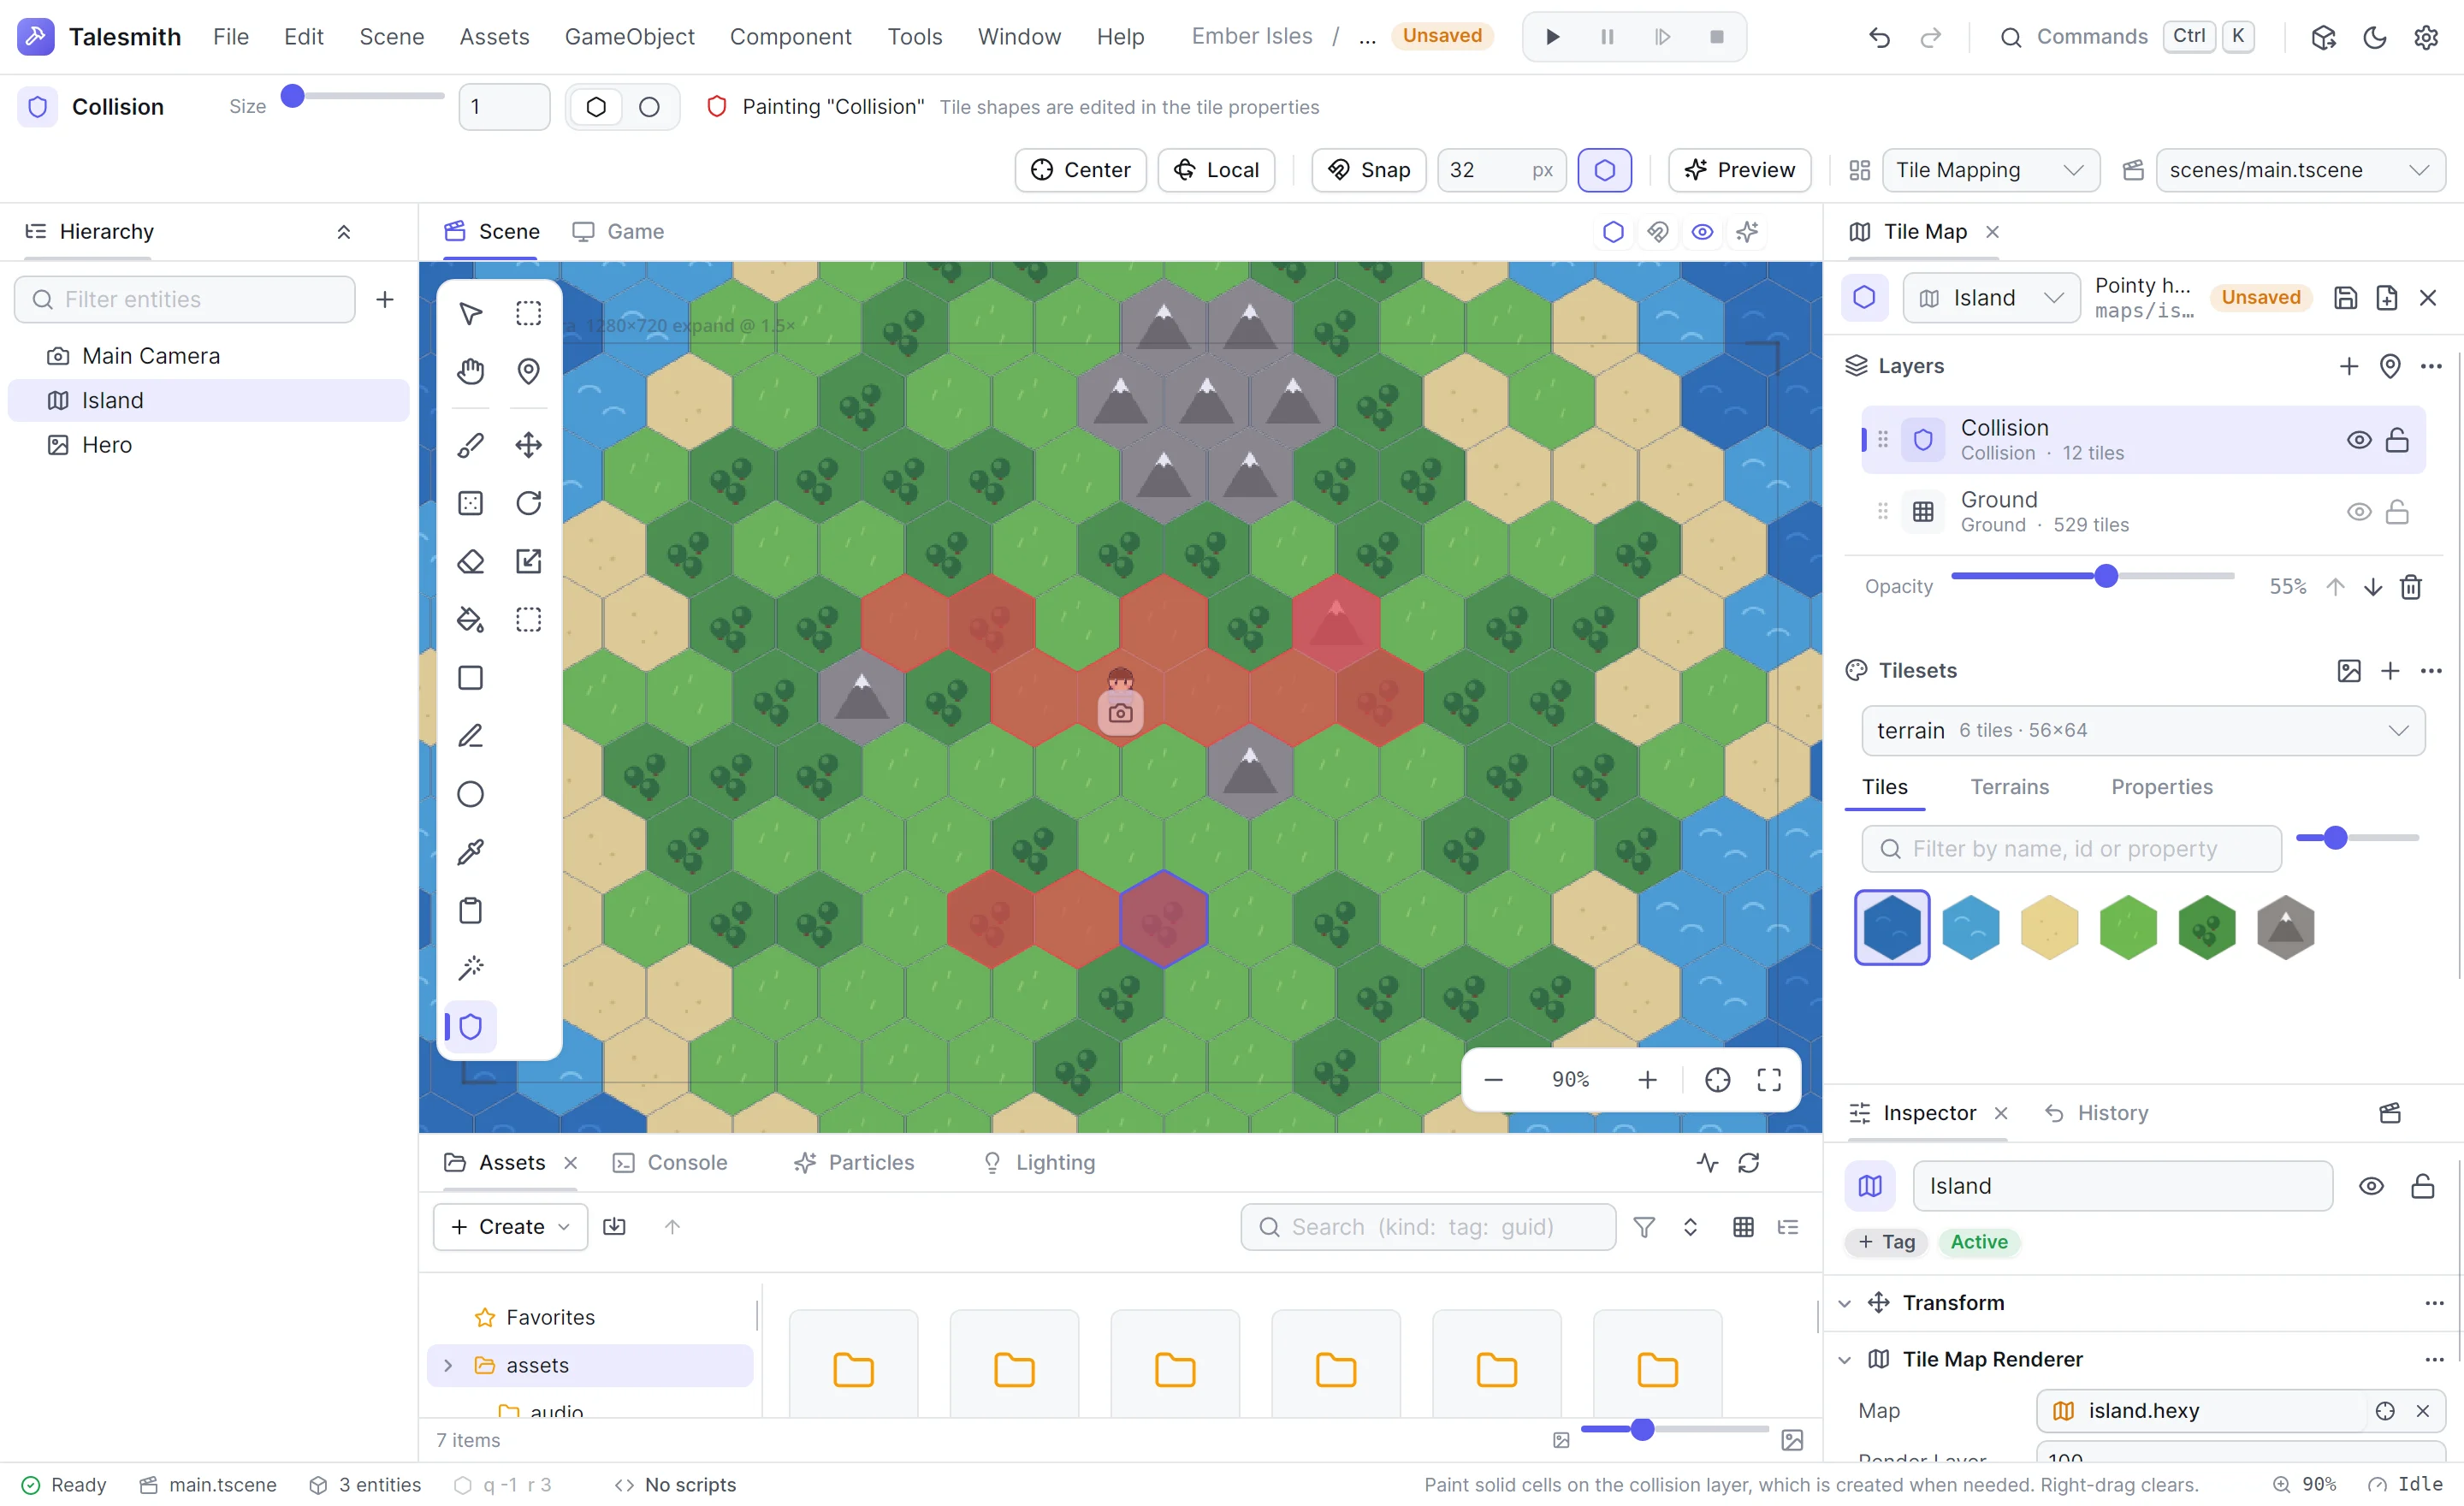Choose the move gizmo tool
The image size is (2464, 1506).
pos(528,445)
